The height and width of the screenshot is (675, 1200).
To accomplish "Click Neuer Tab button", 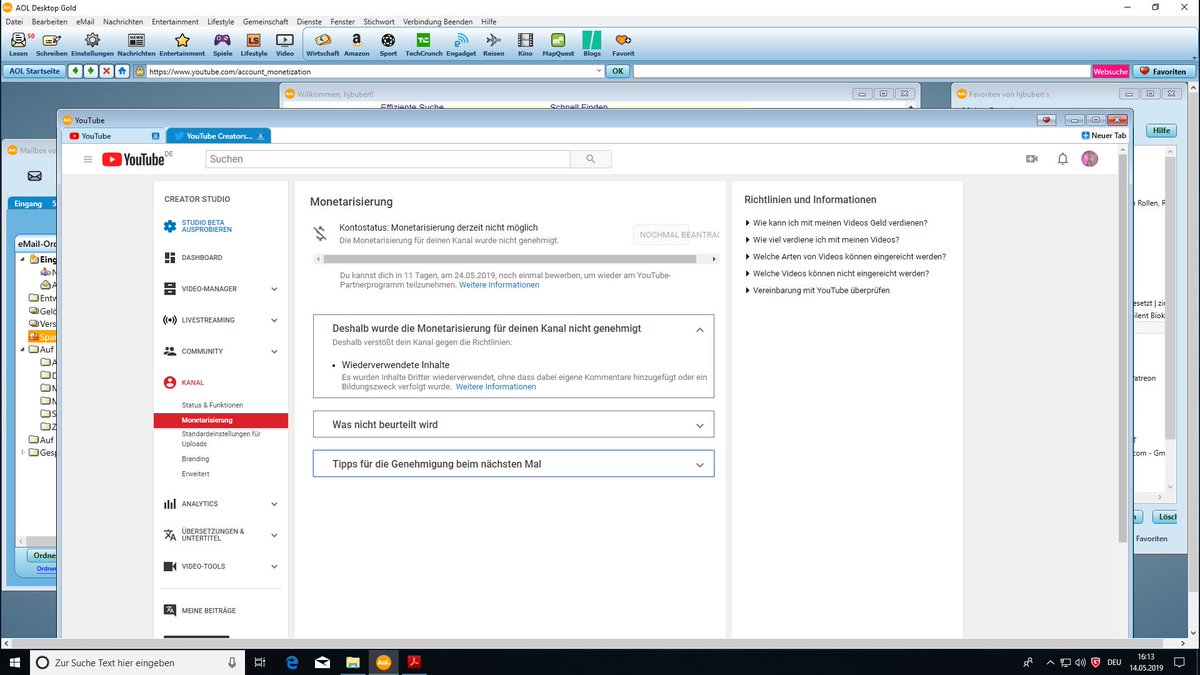I will point(1103,136).
